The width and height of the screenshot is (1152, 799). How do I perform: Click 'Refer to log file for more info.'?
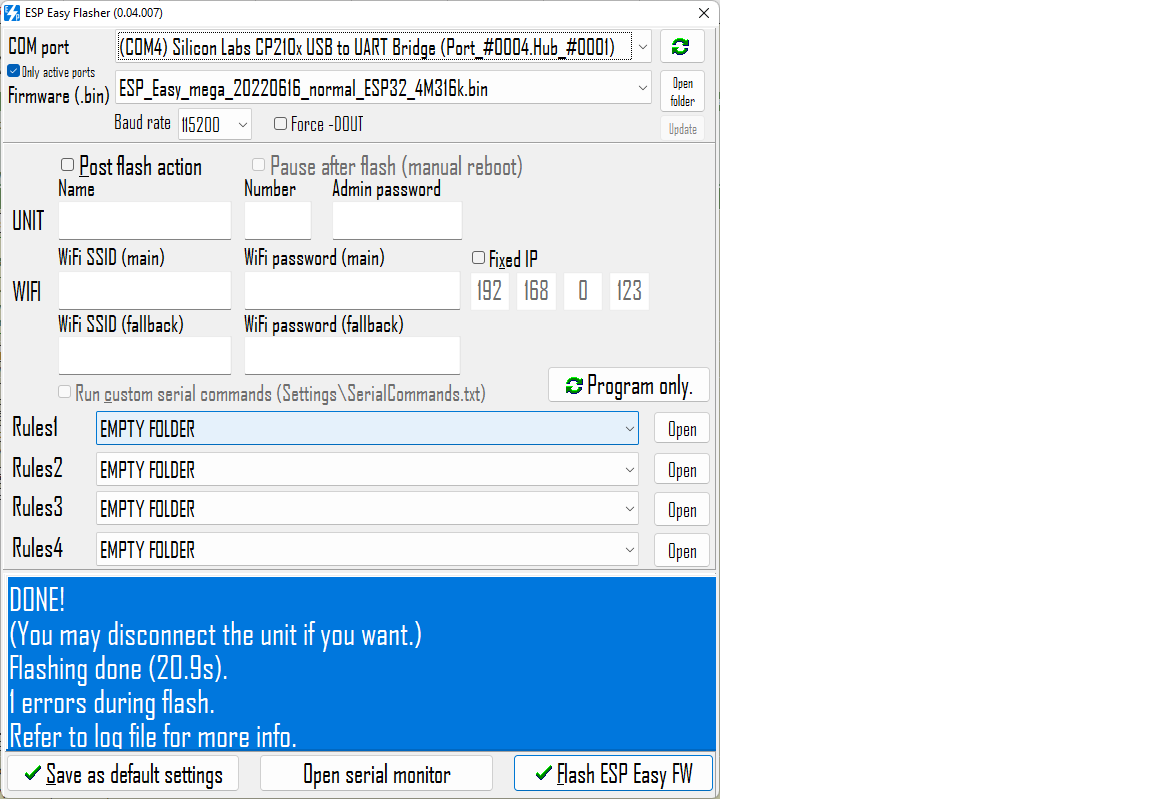click(153, 737)
